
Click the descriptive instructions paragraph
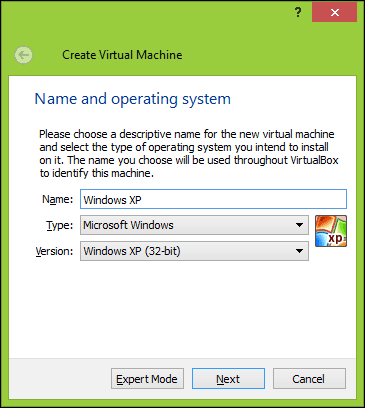click(x=189, y=153)
